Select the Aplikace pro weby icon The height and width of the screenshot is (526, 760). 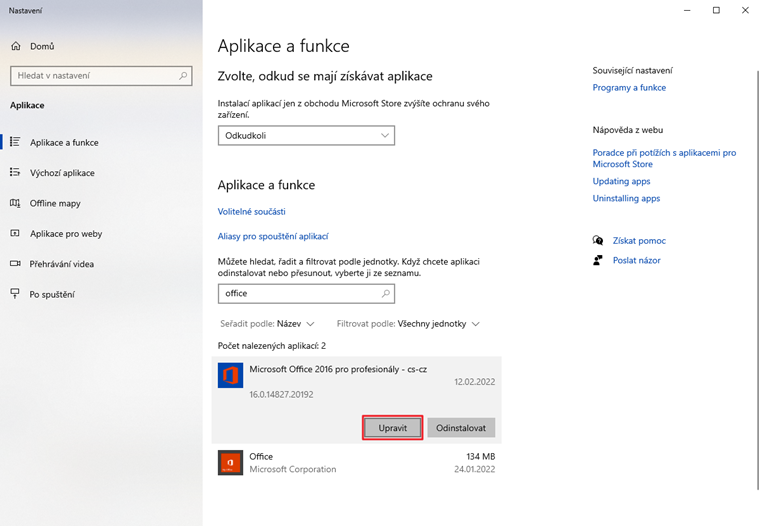tap(15, 234)
